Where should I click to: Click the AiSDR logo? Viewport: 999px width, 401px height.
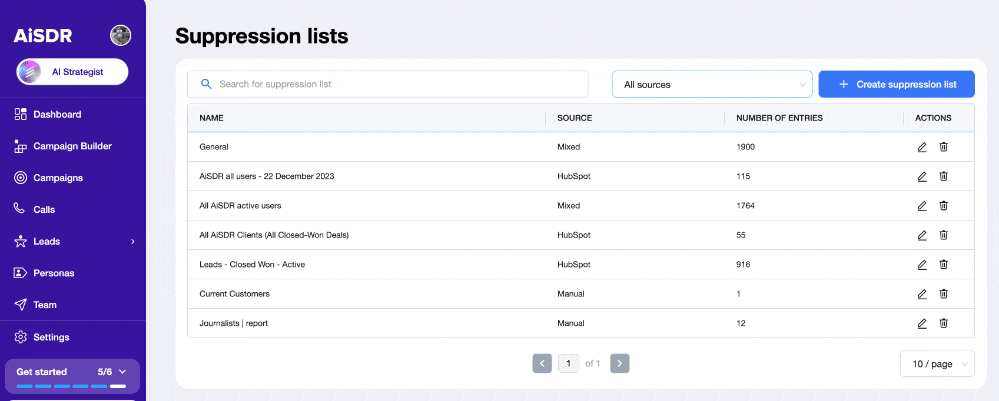(x=43, y=36)
